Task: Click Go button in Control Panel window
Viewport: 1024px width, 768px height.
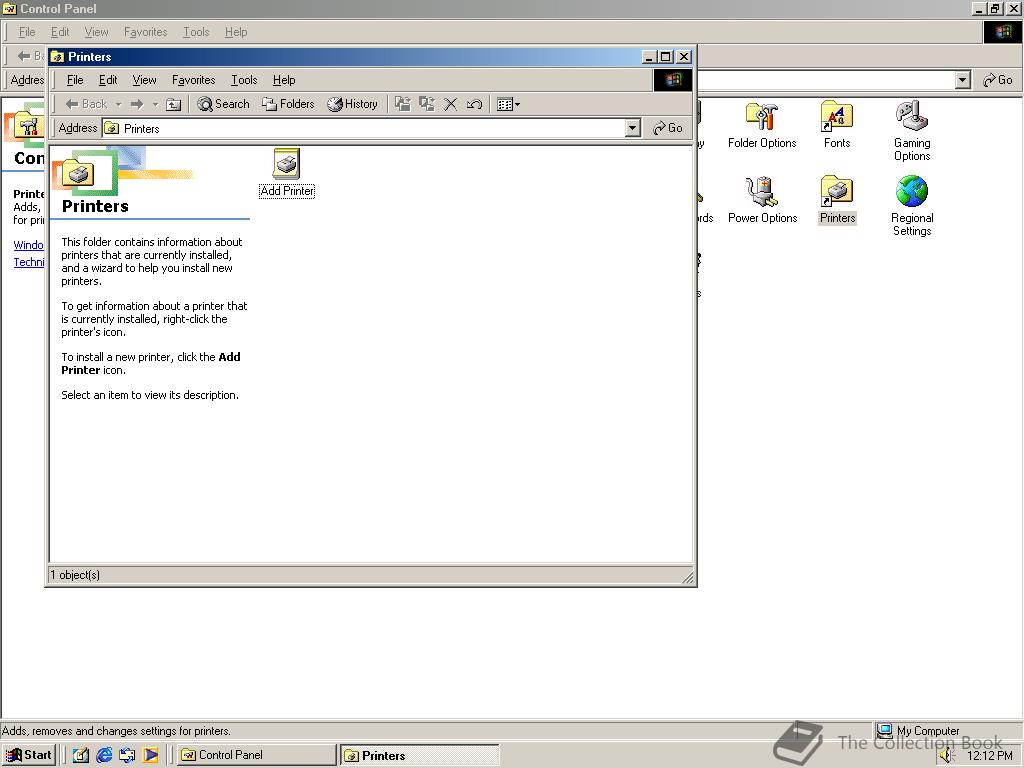Action: [x=998, y=80]
